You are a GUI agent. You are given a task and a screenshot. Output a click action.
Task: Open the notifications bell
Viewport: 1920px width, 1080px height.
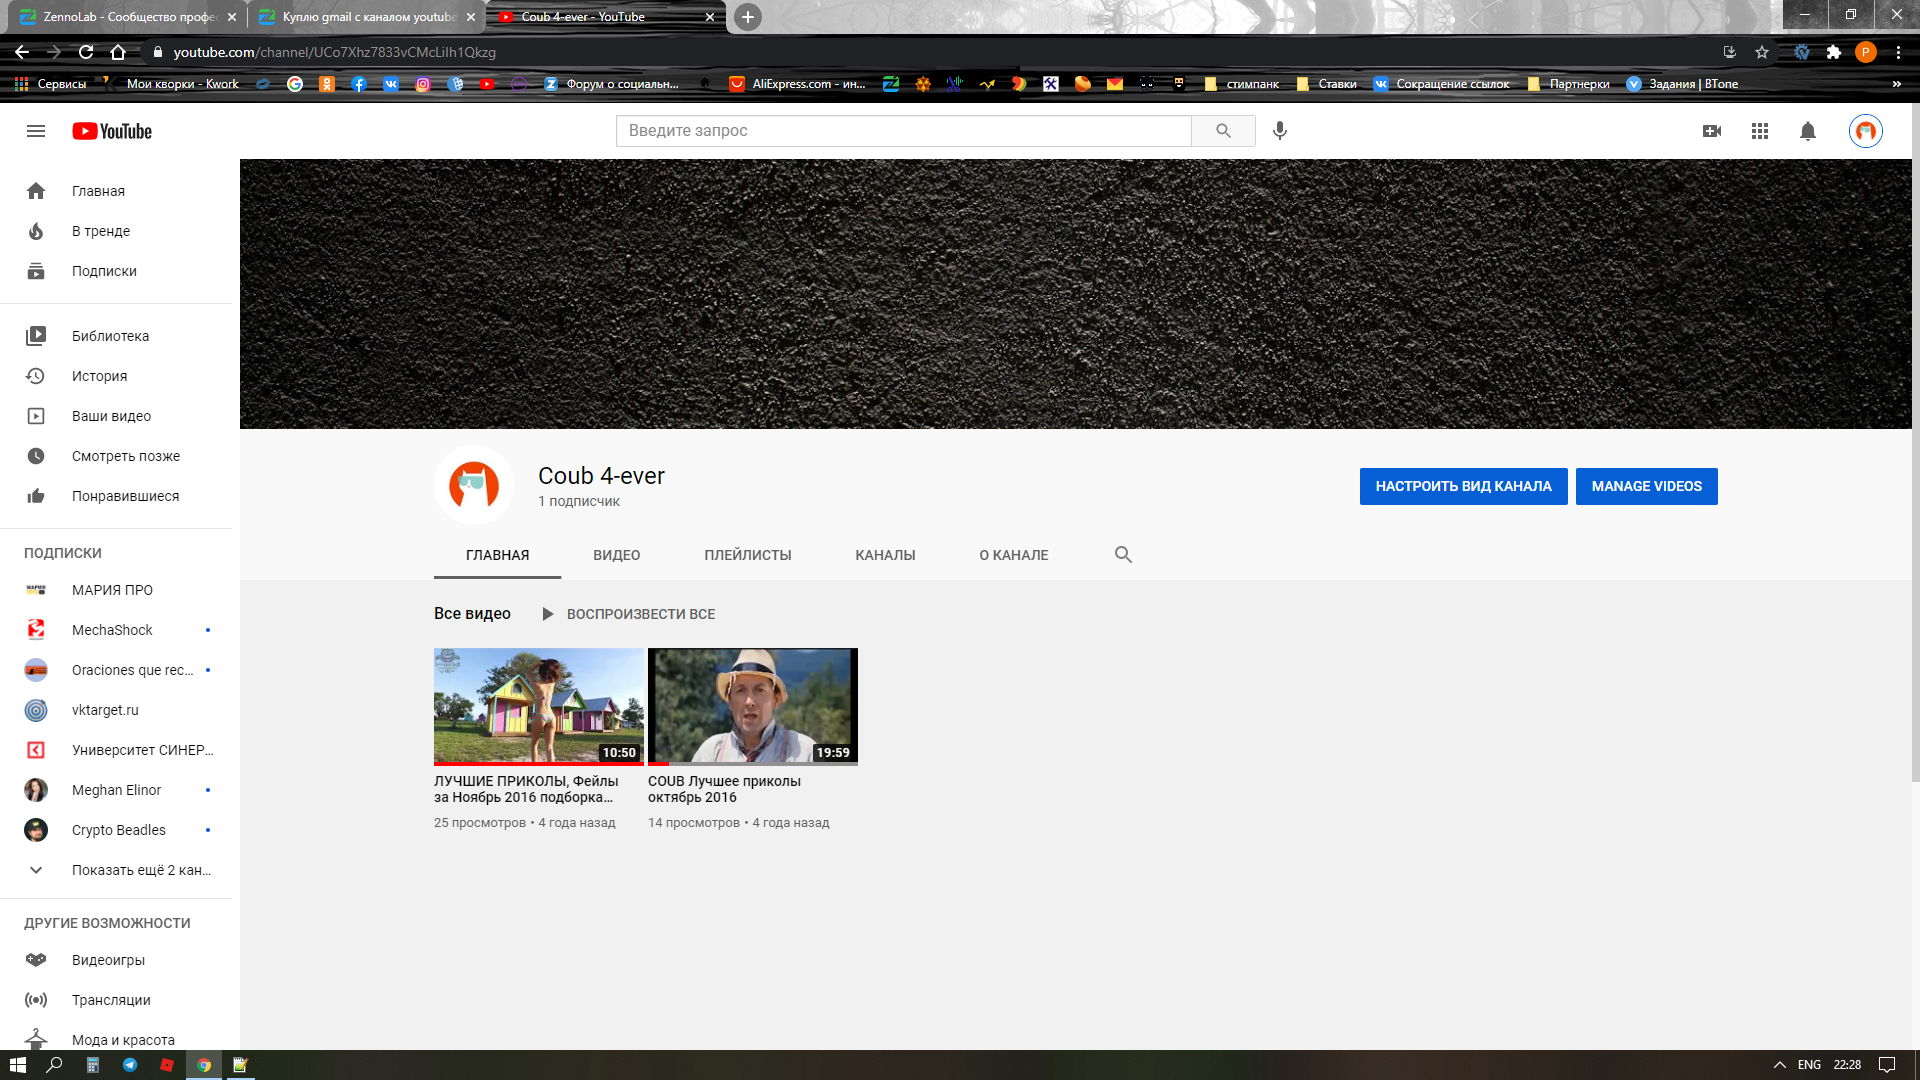tap(1808, 131)
